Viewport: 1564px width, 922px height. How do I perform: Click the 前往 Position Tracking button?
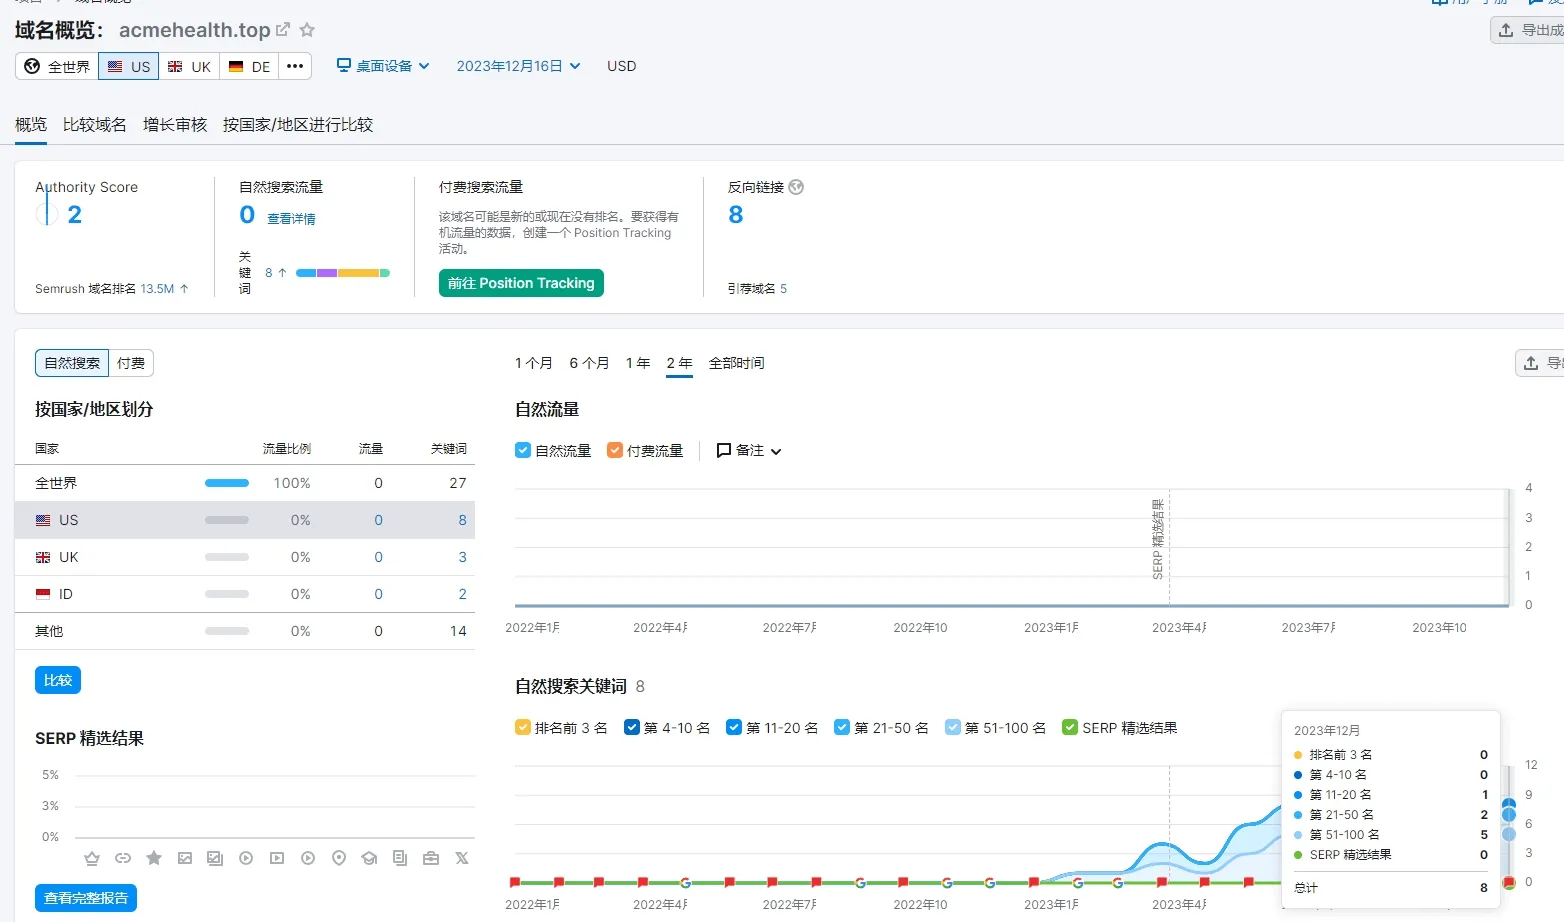pyautogui.click(x=521, y=283)
